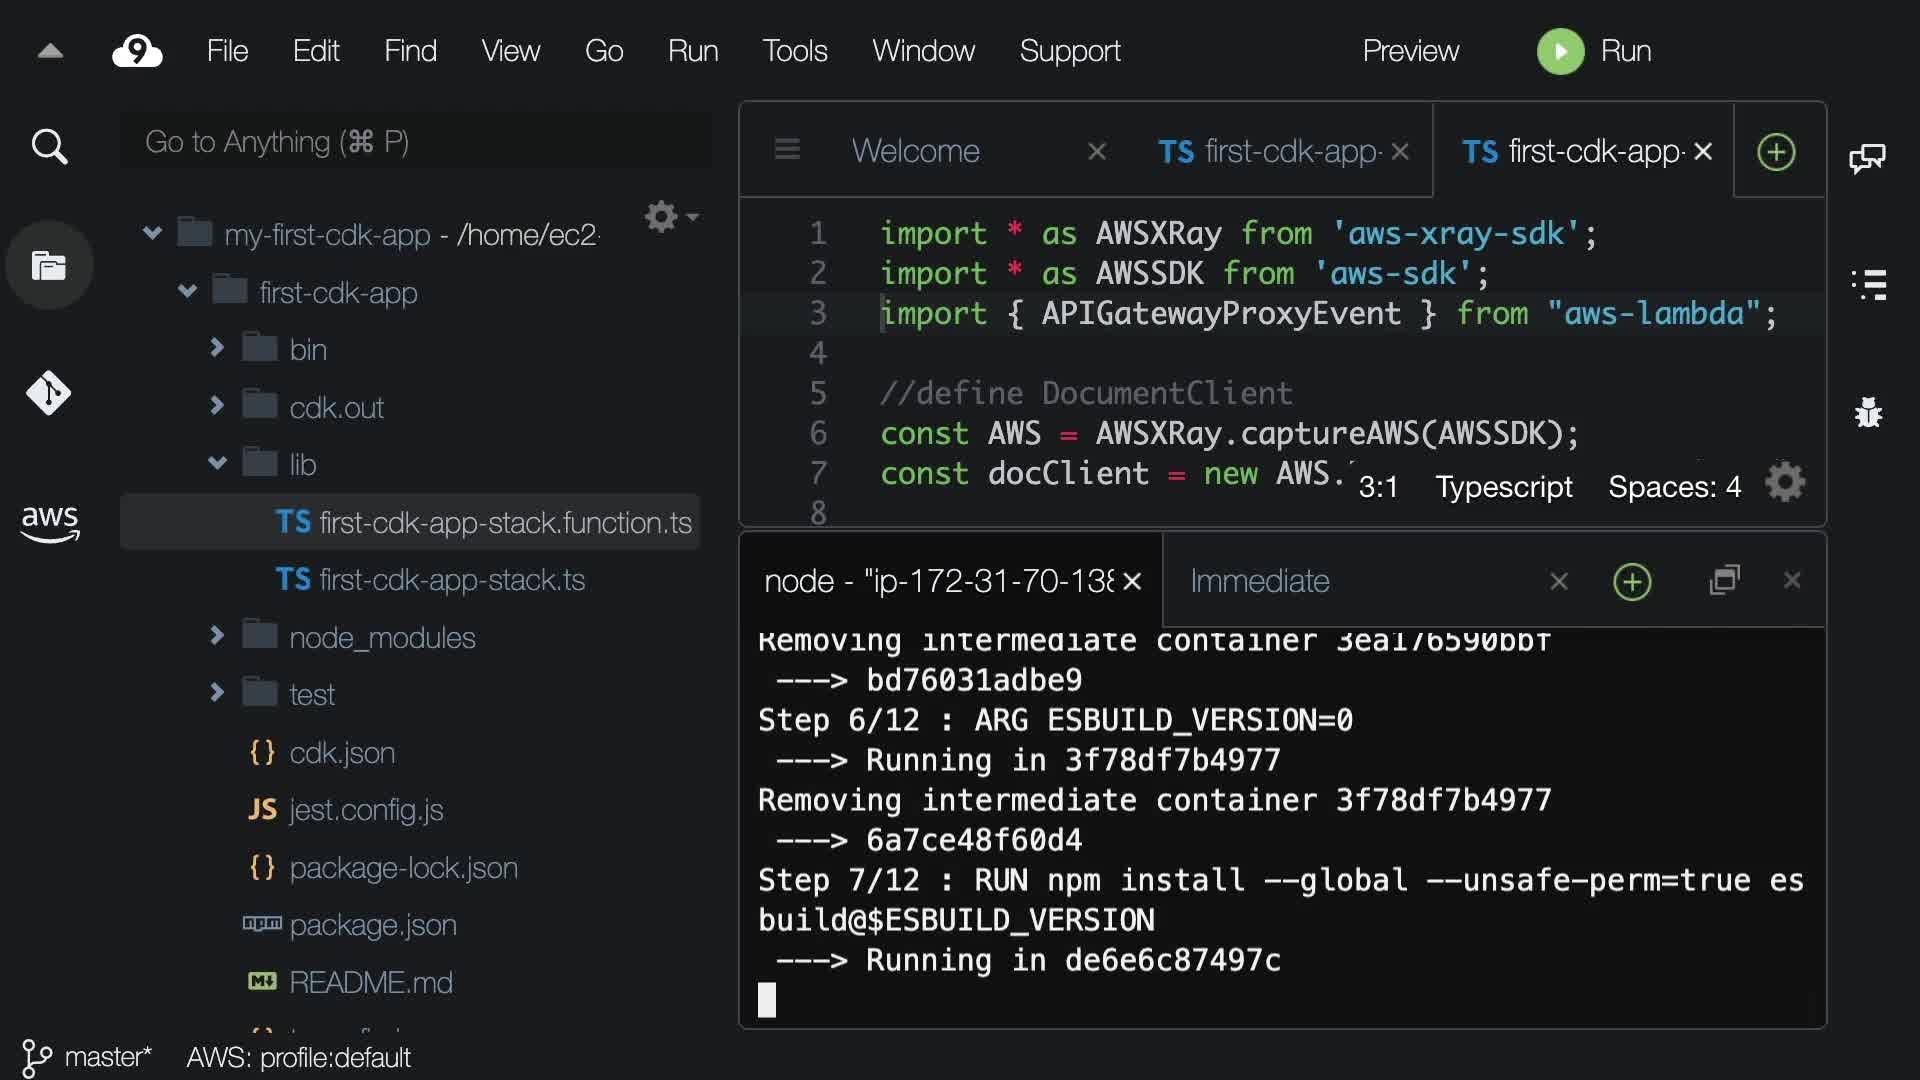Open the Tools menu
The height and width of the screenshot is (1080, 1920).
pos(794,51)
